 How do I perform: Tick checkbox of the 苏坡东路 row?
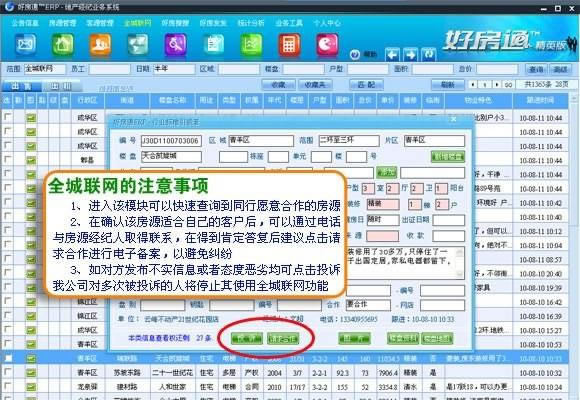(x=7, y=372)
